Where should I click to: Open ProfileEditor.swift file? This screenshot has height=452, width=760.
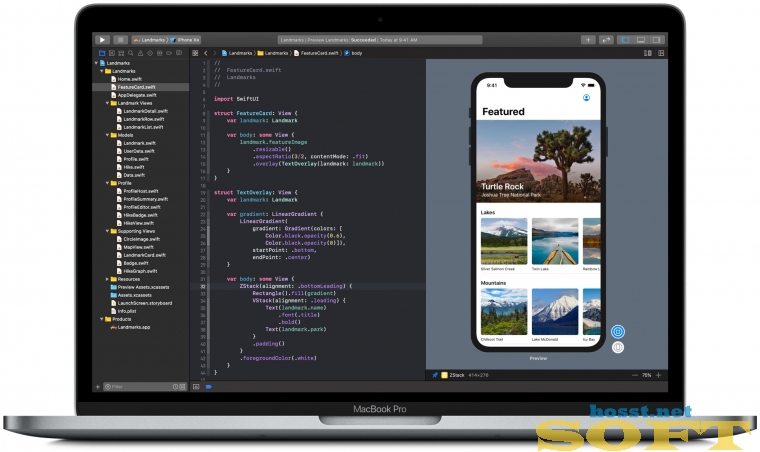point(139,207)
